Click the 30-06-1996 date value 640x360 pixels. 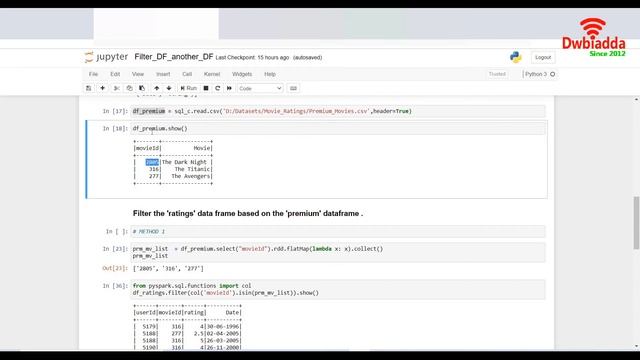click(x=224, y=327)
